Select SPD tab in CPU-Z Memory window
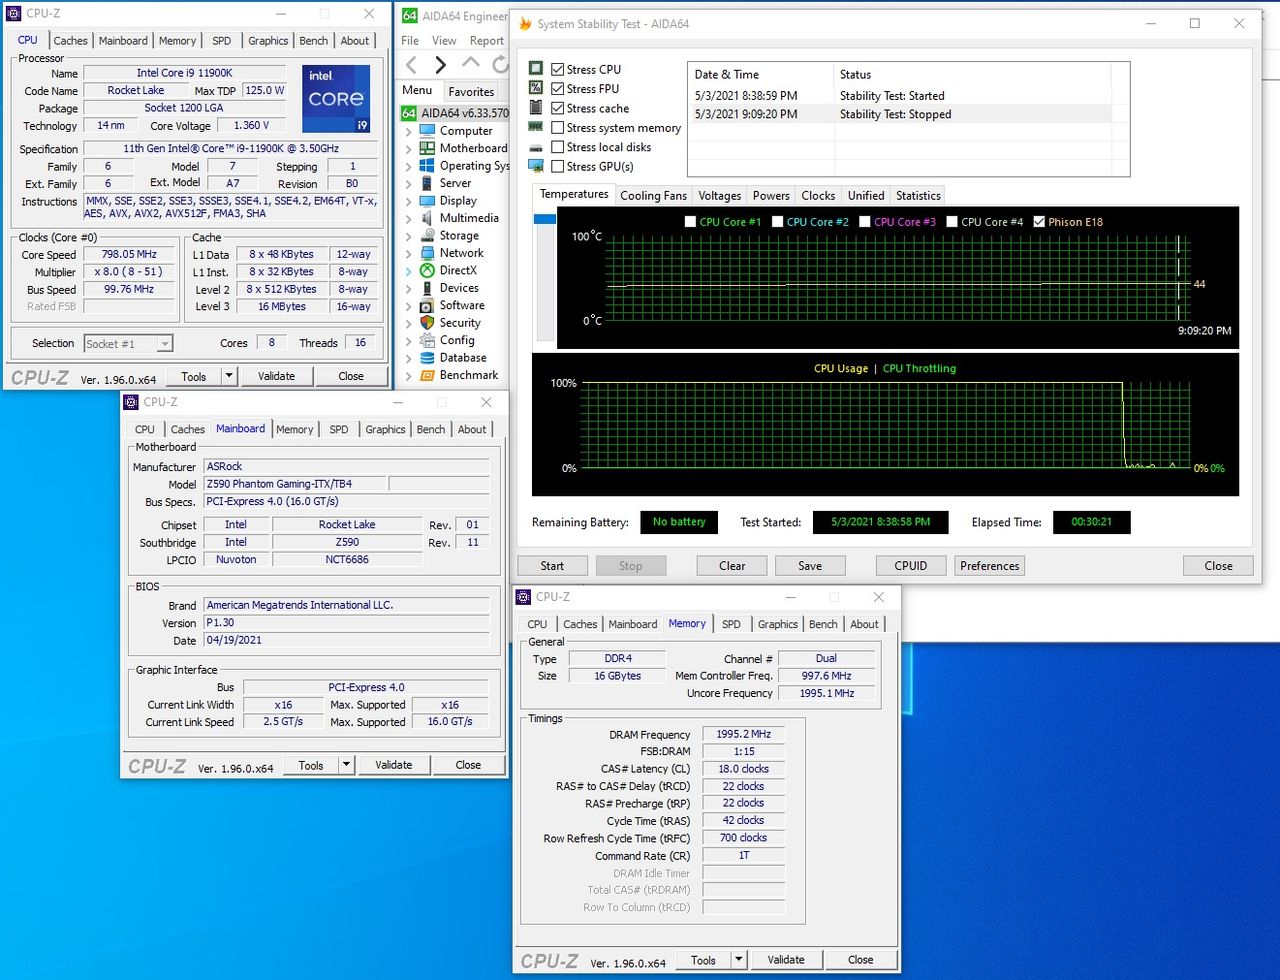This screenshot has height=980, width=1280. click(x=732, y=624)
